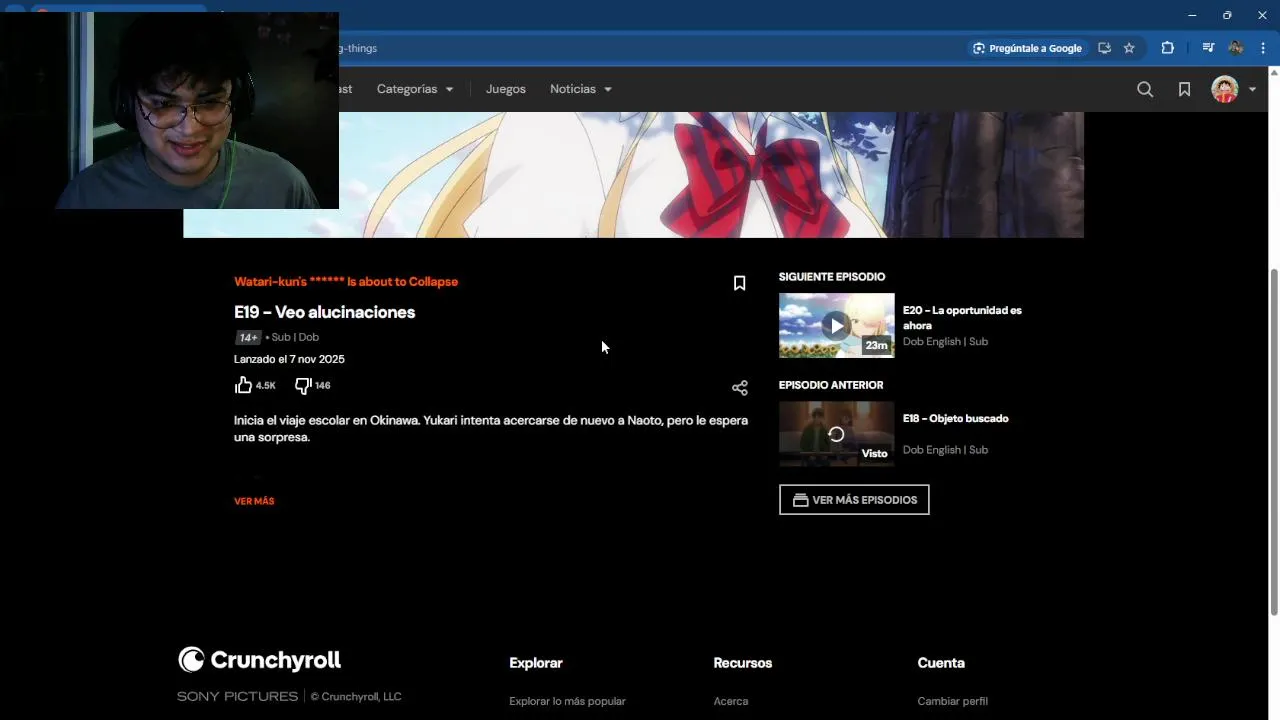Click EPISODIO ANTERIOR heading
Image resolution: width=1280 pixels, height=720 pixels.
(831, 385)
